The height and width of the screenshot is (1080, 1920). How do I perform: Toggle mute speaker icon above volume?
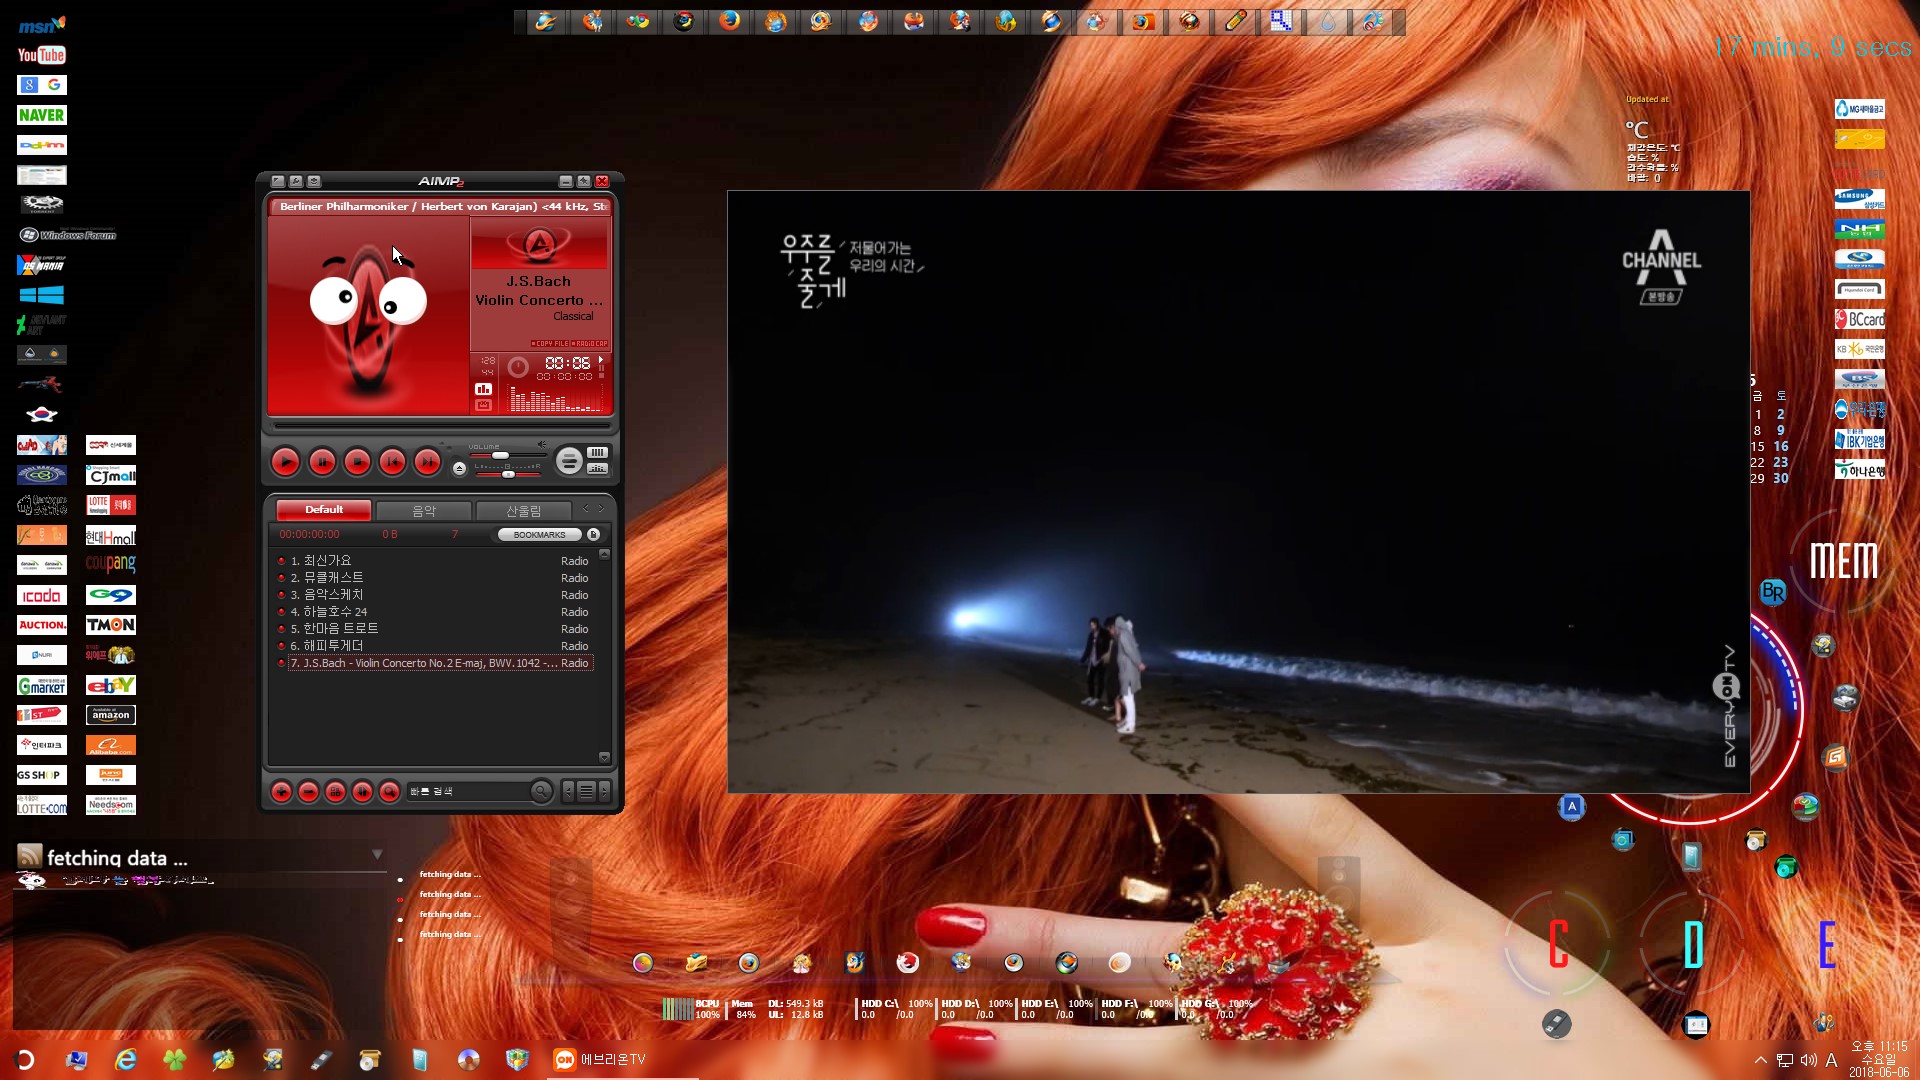541,444
